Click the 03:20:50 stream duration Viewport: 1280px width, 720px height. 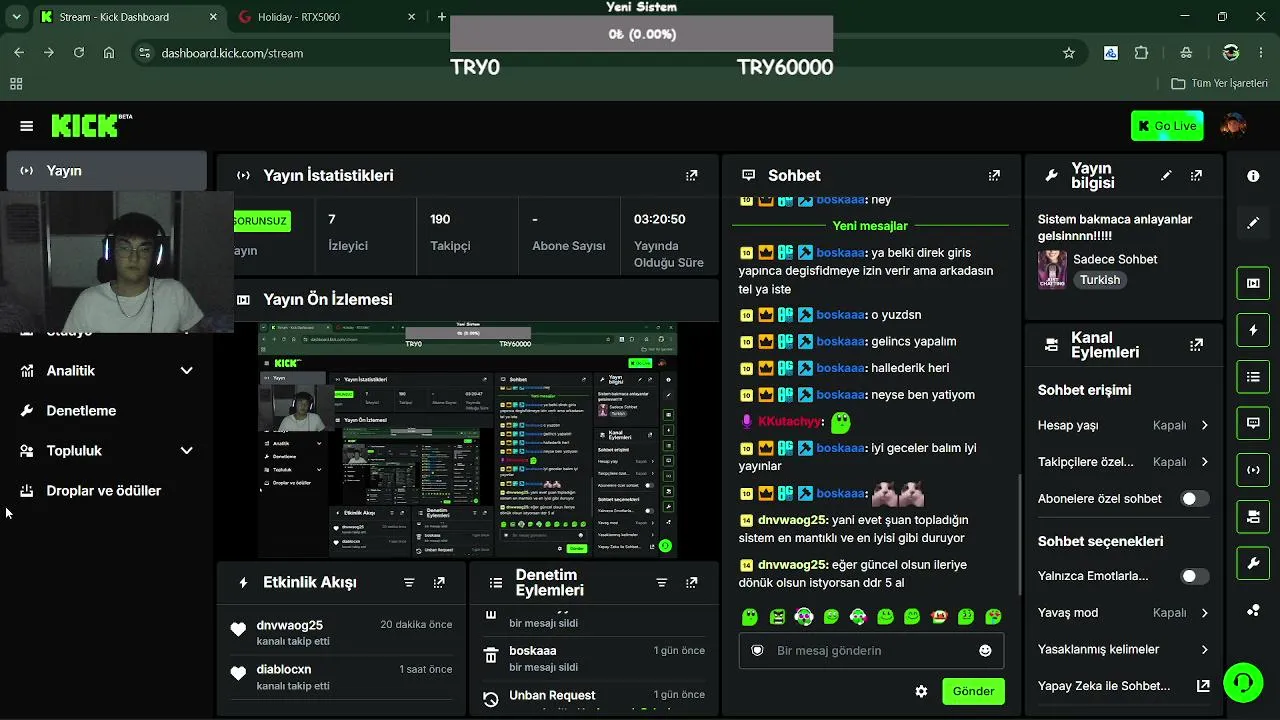669,240
